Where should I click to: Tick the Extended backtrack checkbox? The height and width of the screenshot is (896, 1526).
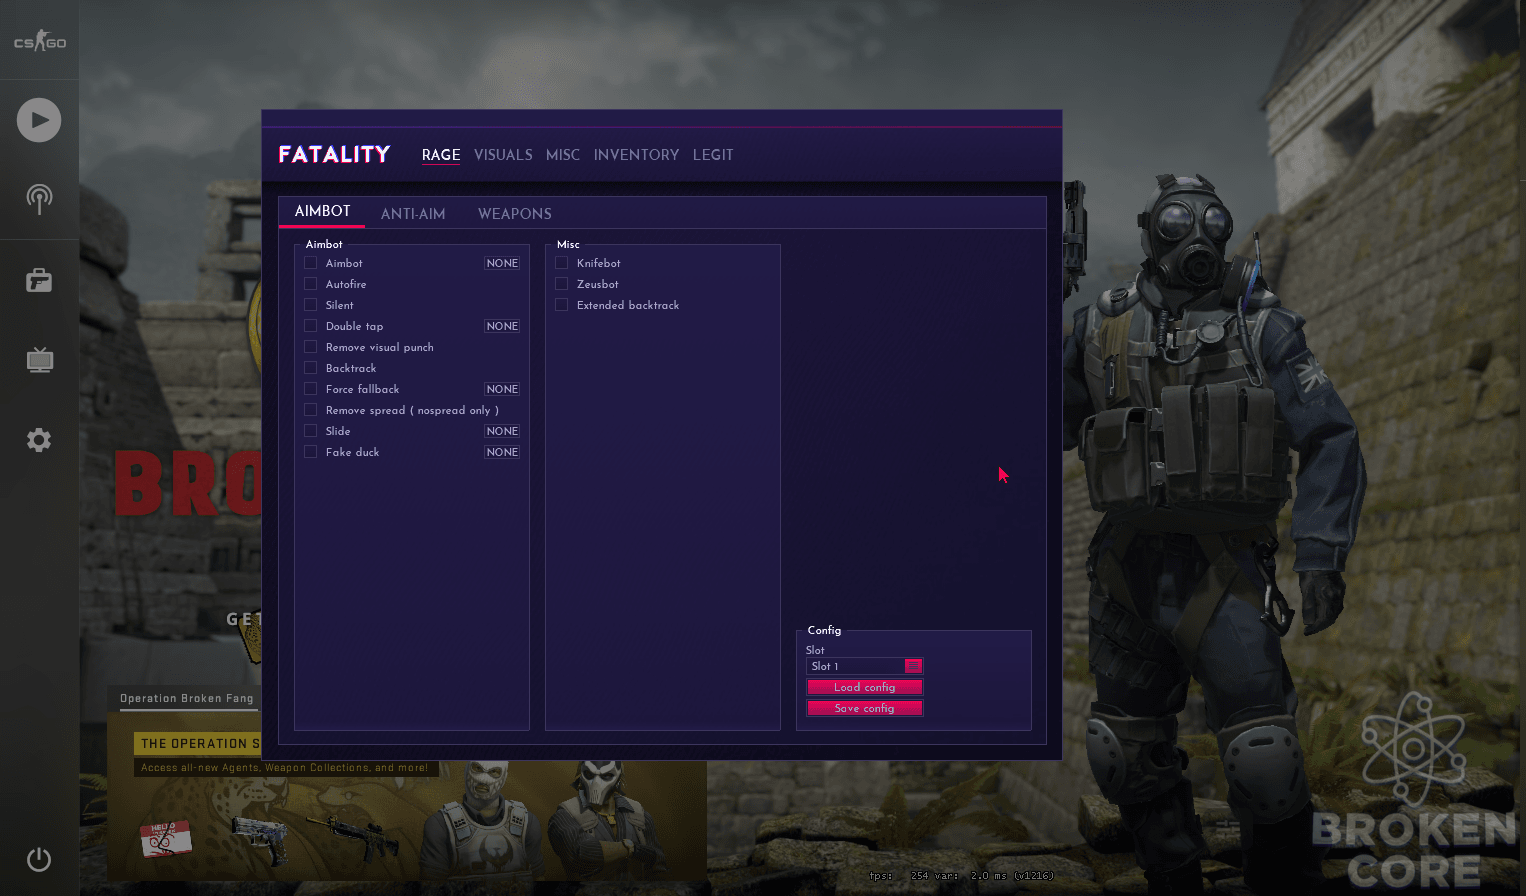(561, 305)
